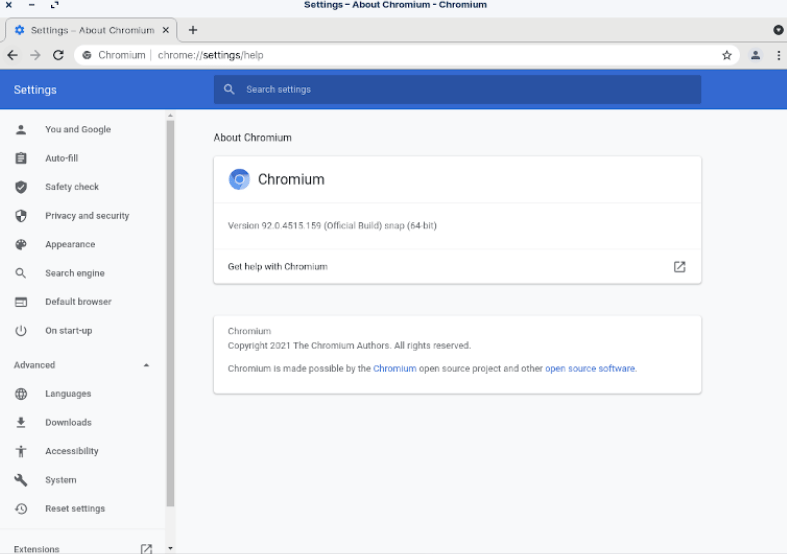Open Get help with Chromium
Viewport: 787px width, 554px height.
click(457, 266)
